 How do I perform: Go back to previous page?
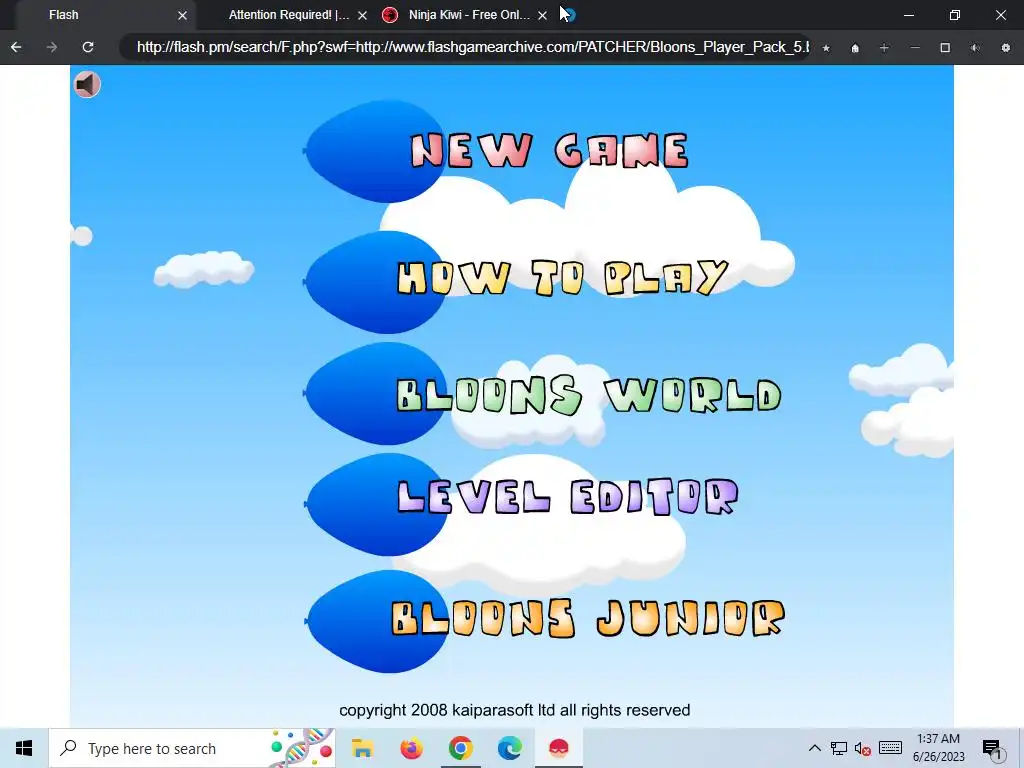16,47
